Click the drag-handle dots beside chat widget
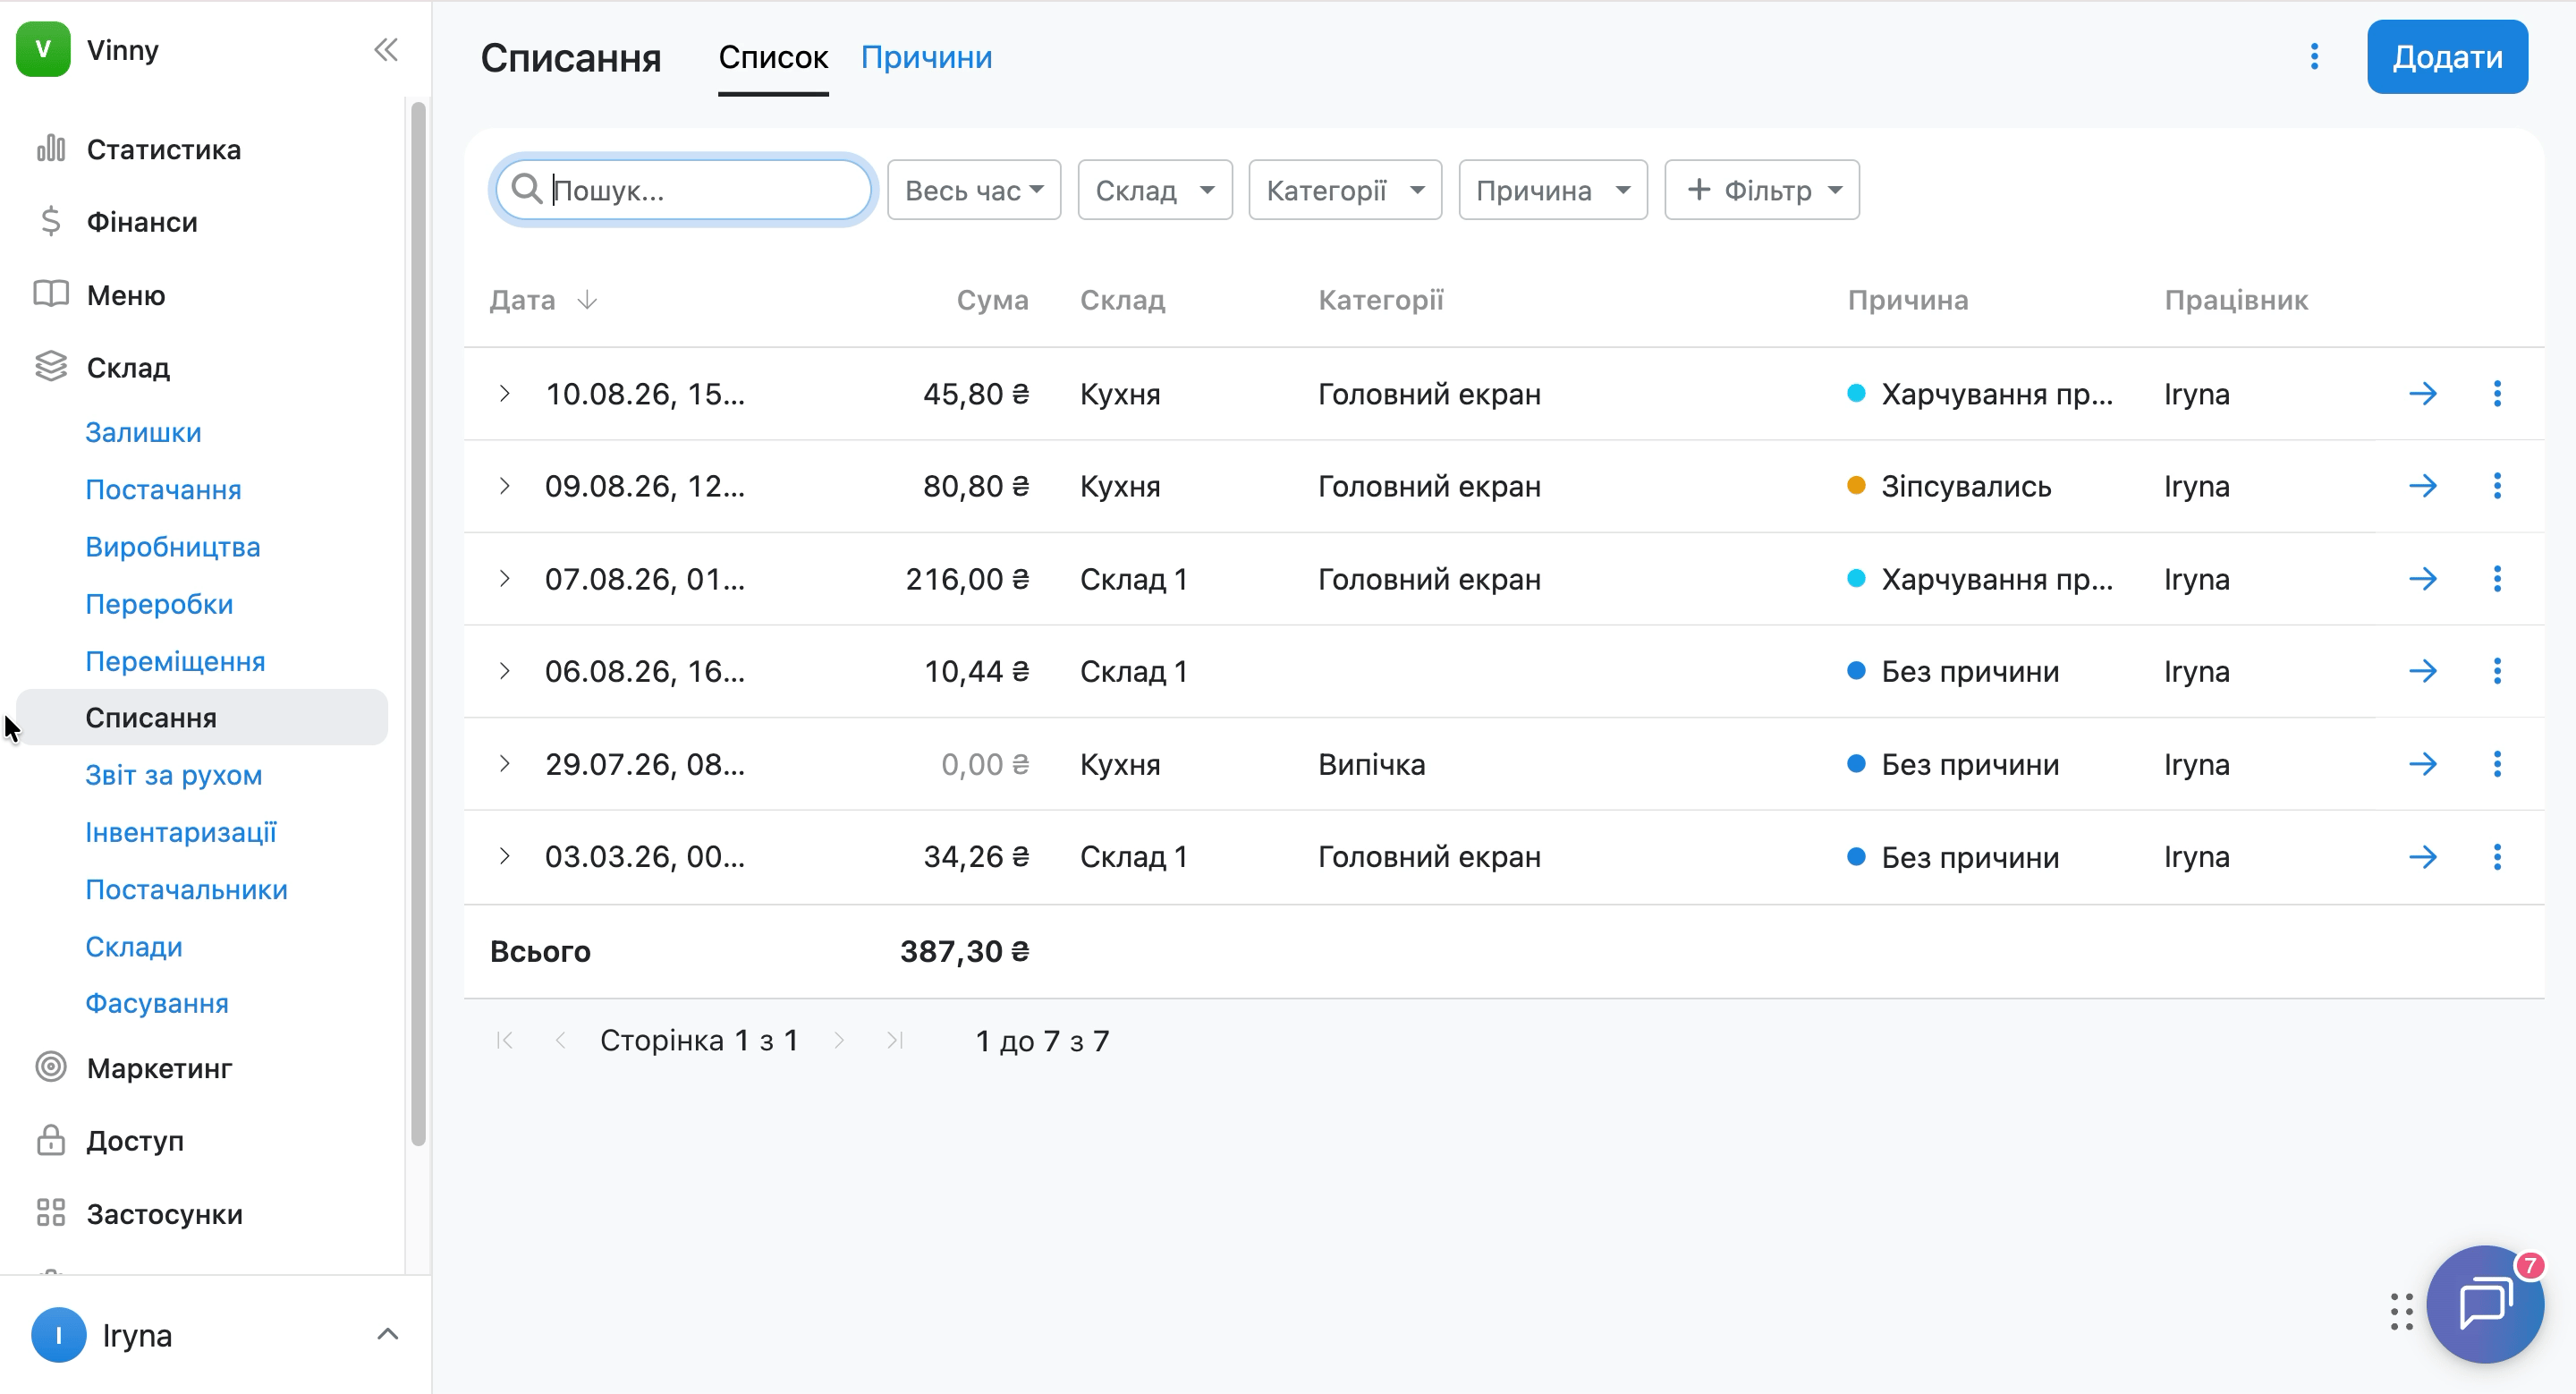The height and width of the screenshot is (1394, 2576). point(2401,1311)
